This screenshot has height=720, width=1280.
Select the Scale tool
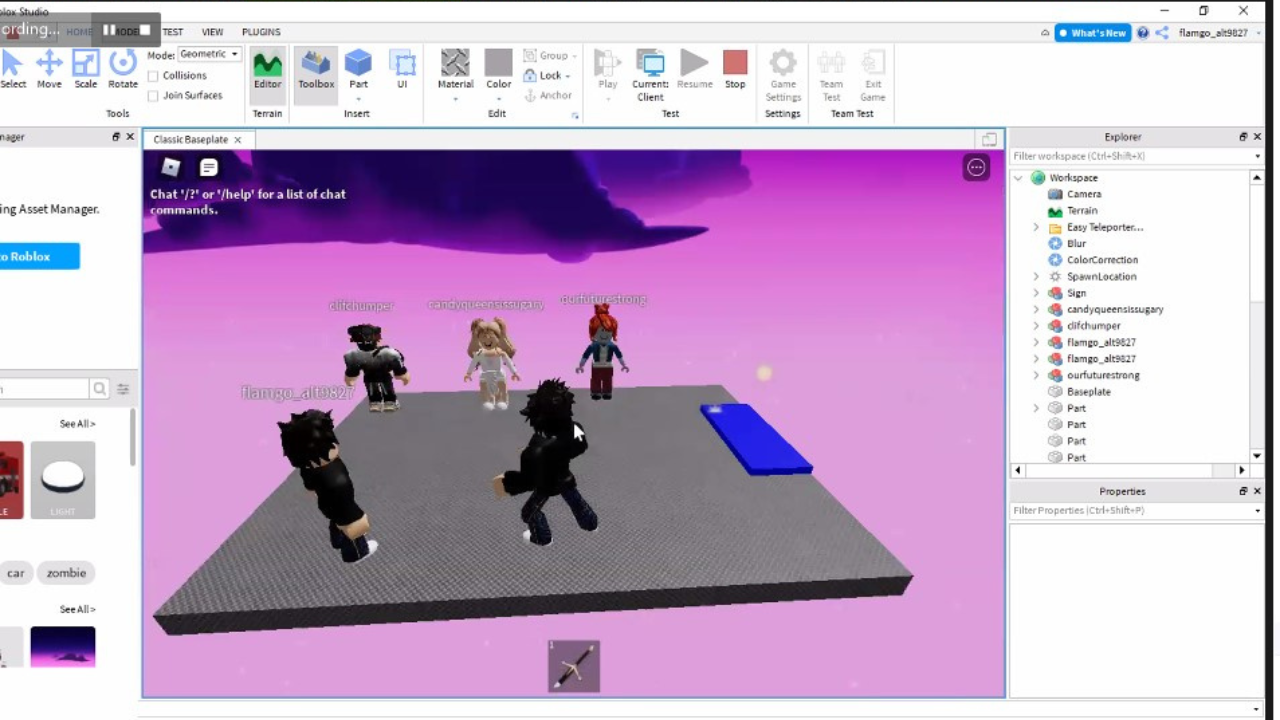(86, 70)
